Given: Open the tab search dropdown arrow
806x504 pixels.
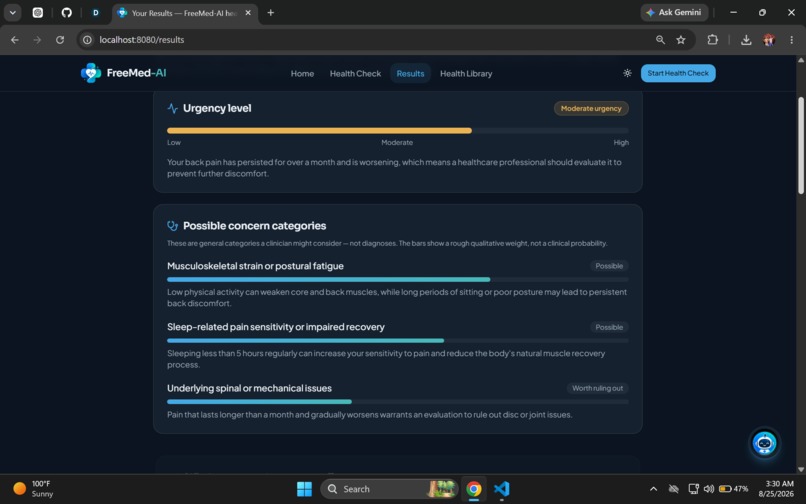Looking at the screenshot, I should 12,13.
